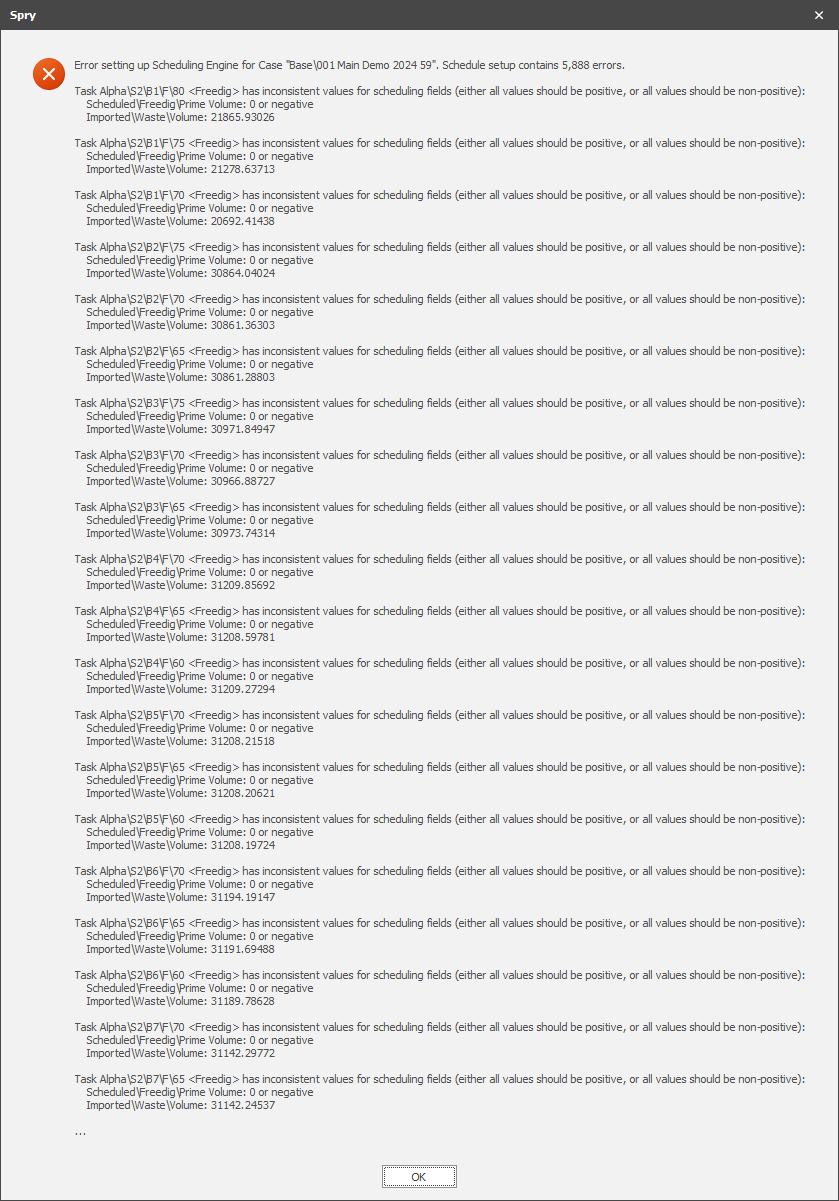Click the Imported Waste Volume 21865.93026 line
This screenshot has width=839, height=1201.
(180, 117)
